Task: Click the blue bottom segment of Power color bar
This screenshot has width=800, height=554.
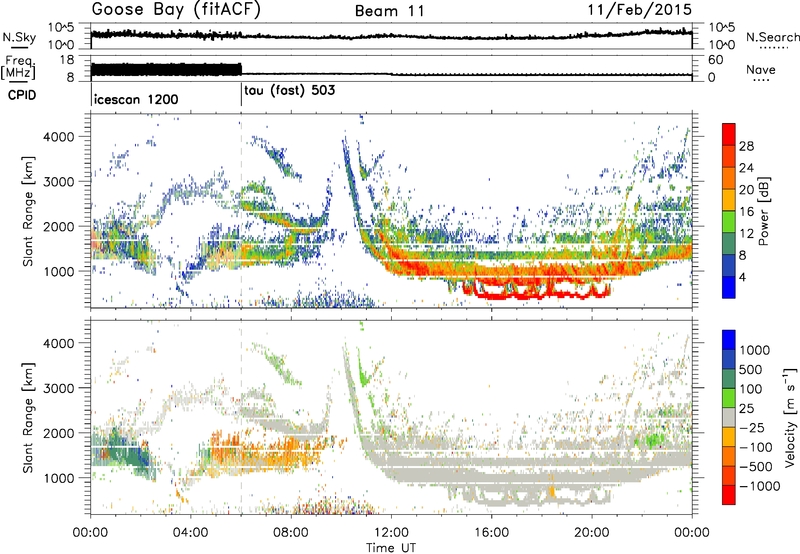Action: 729,287
